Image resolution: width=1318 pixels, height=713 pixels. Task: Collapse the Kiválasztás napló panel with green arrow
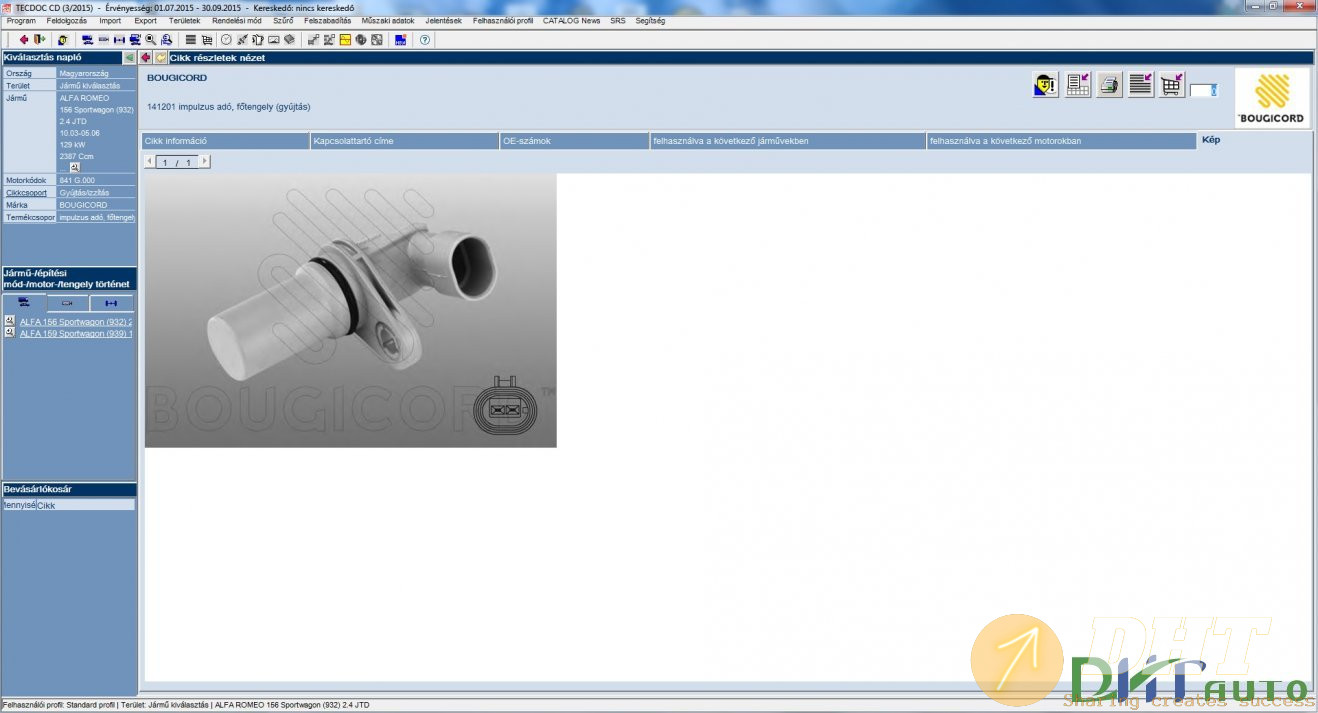pyautogui.click(x=129, y=58)
